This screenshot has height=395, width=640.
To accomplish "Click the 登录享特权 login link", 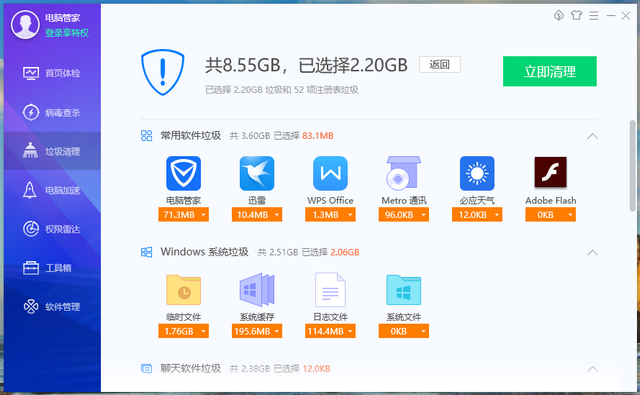I will pyautogui.click(x=67, y=33).
